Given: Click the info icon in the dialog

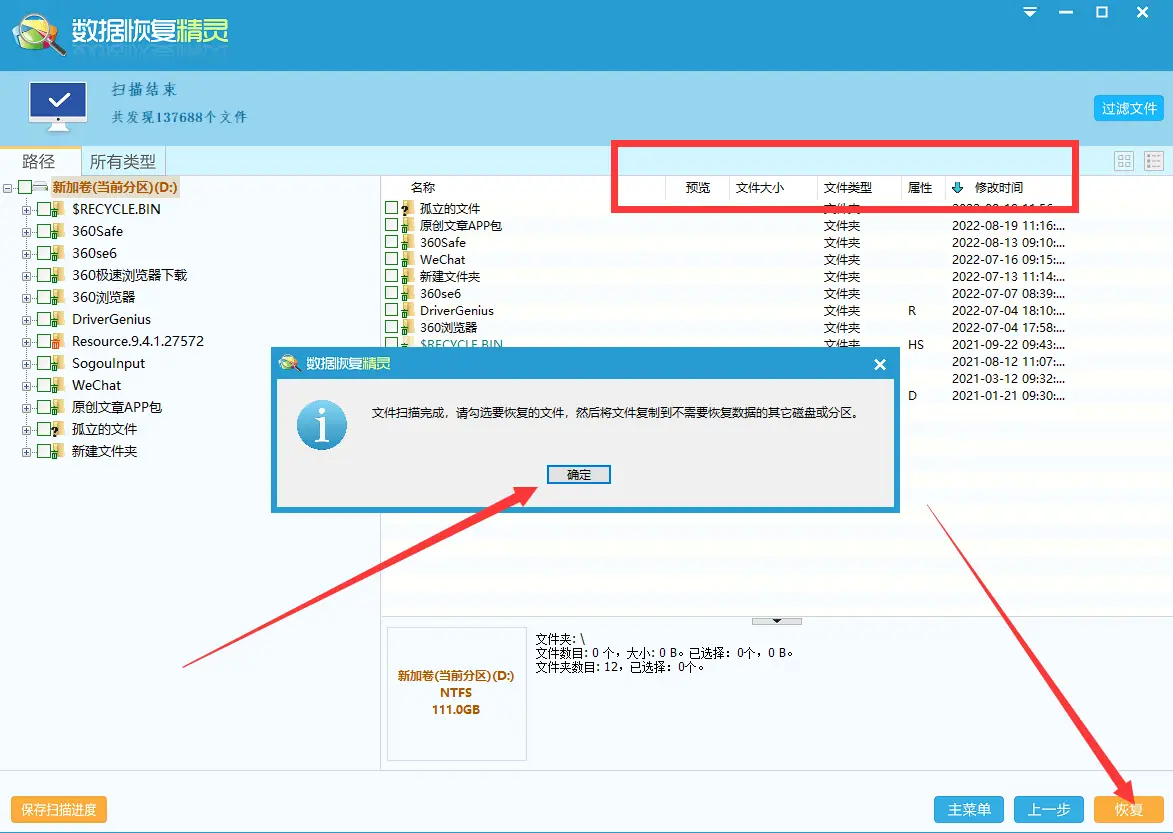Looking at the screenshot, I should pyautogui.click(x=321, y=424).
